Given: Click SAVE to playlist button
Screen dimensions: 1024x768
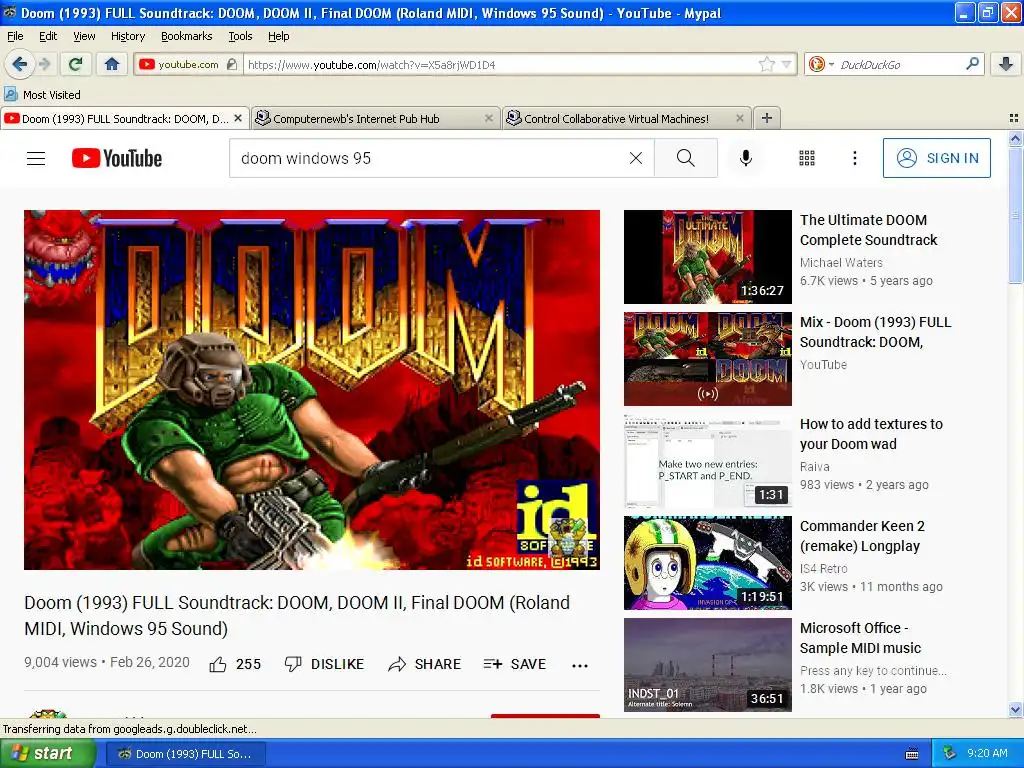Looking at the screenshot, I should 515,664.
